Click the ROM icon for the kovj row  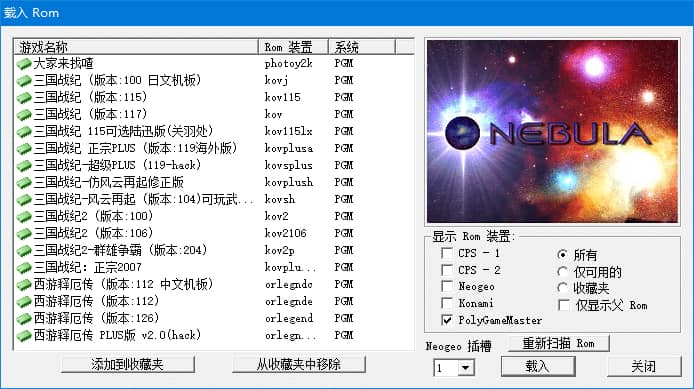coord(24,81)
